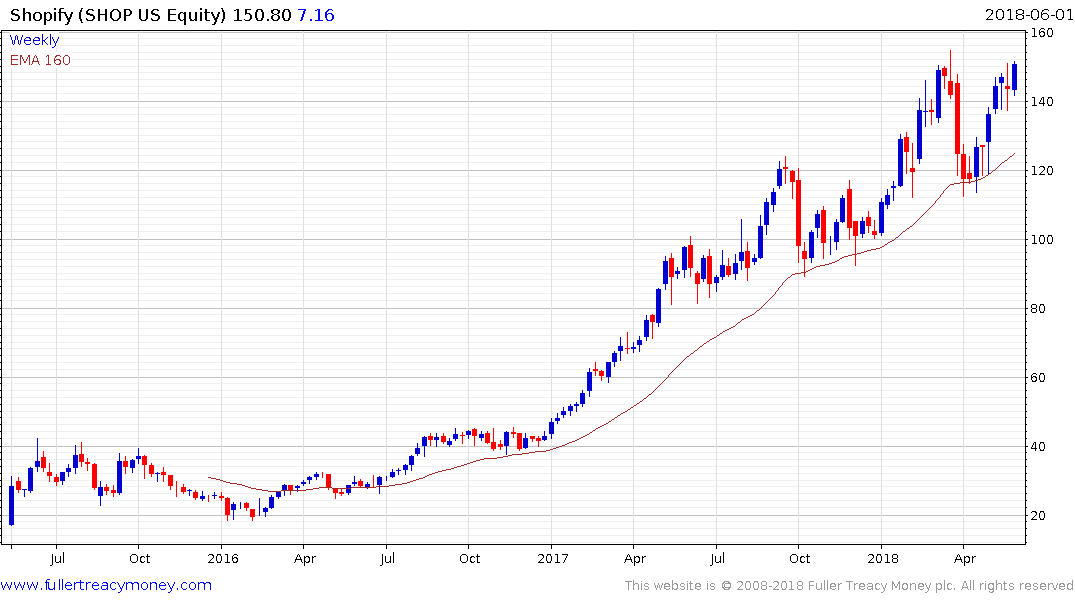Click the 160 price axis label
The width and height of the screenshot is (1075, 600).
coord(1042,33)
